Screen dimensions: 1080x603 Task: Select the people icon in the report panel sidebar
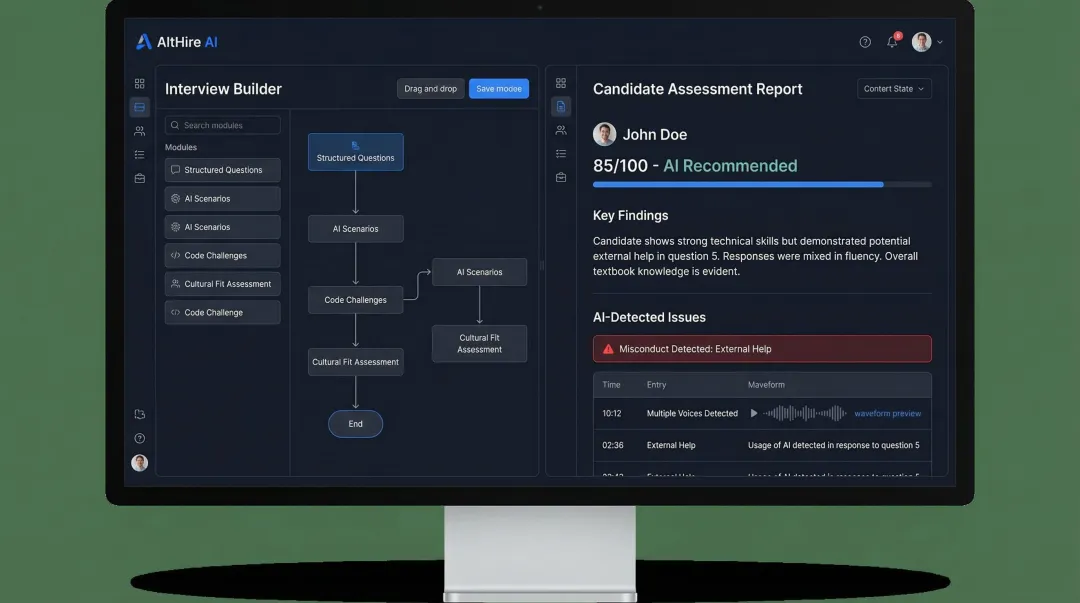click(561, 130)
